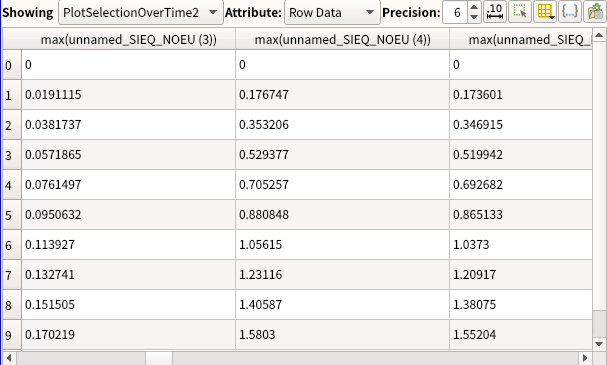
Task: Sort by max(unnamed_SIEQ_NOEU (3)) column header
Action: [x=129, y=39]
